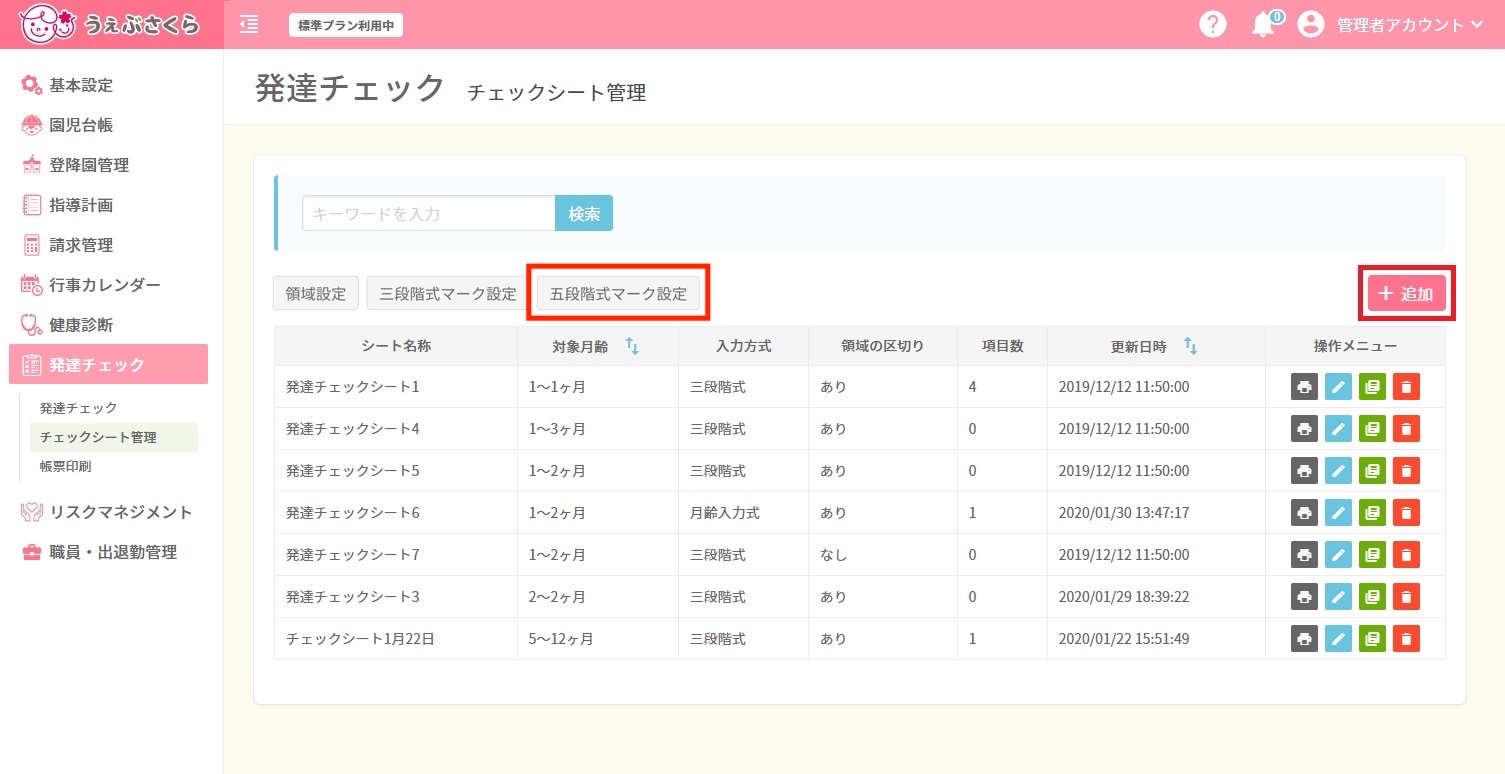The height and width of the screenshot is (774, 1505).
Task: Click the 検索 search button
Action: click(x=584, y=213)
